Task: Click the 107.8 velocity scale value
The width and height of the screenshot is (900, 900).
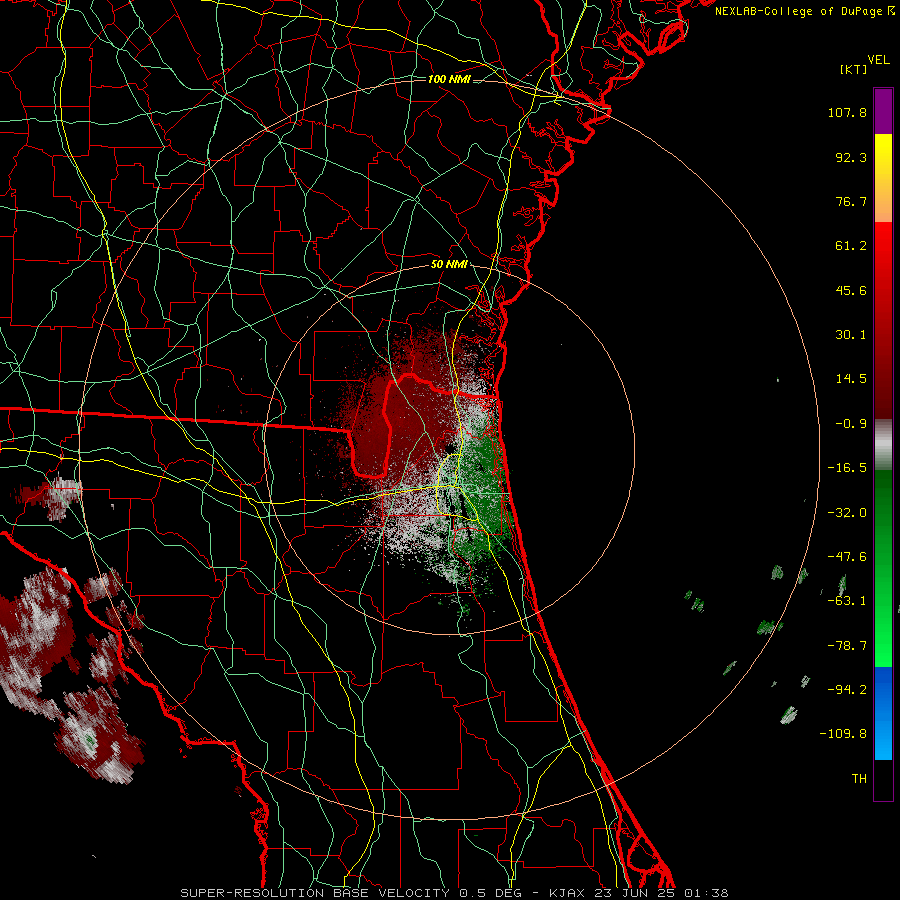Action: [847, 112]
